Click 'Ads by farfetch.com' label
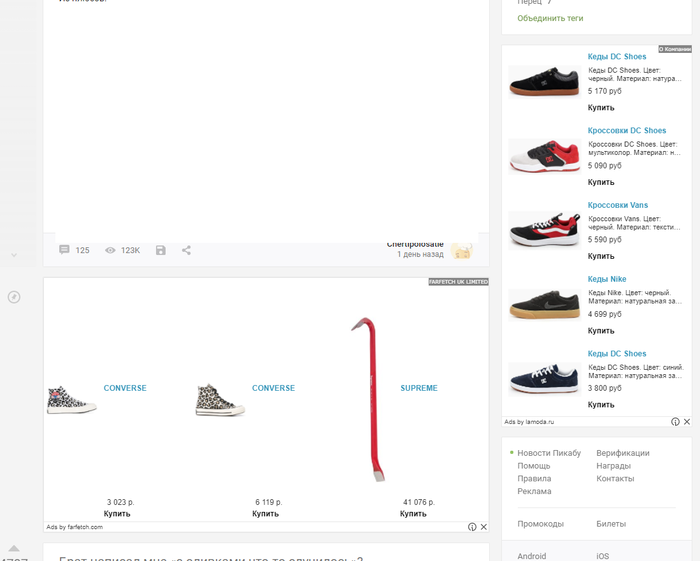Image resolution: width=700 pixels, height=561 pixels. [75, 527]
